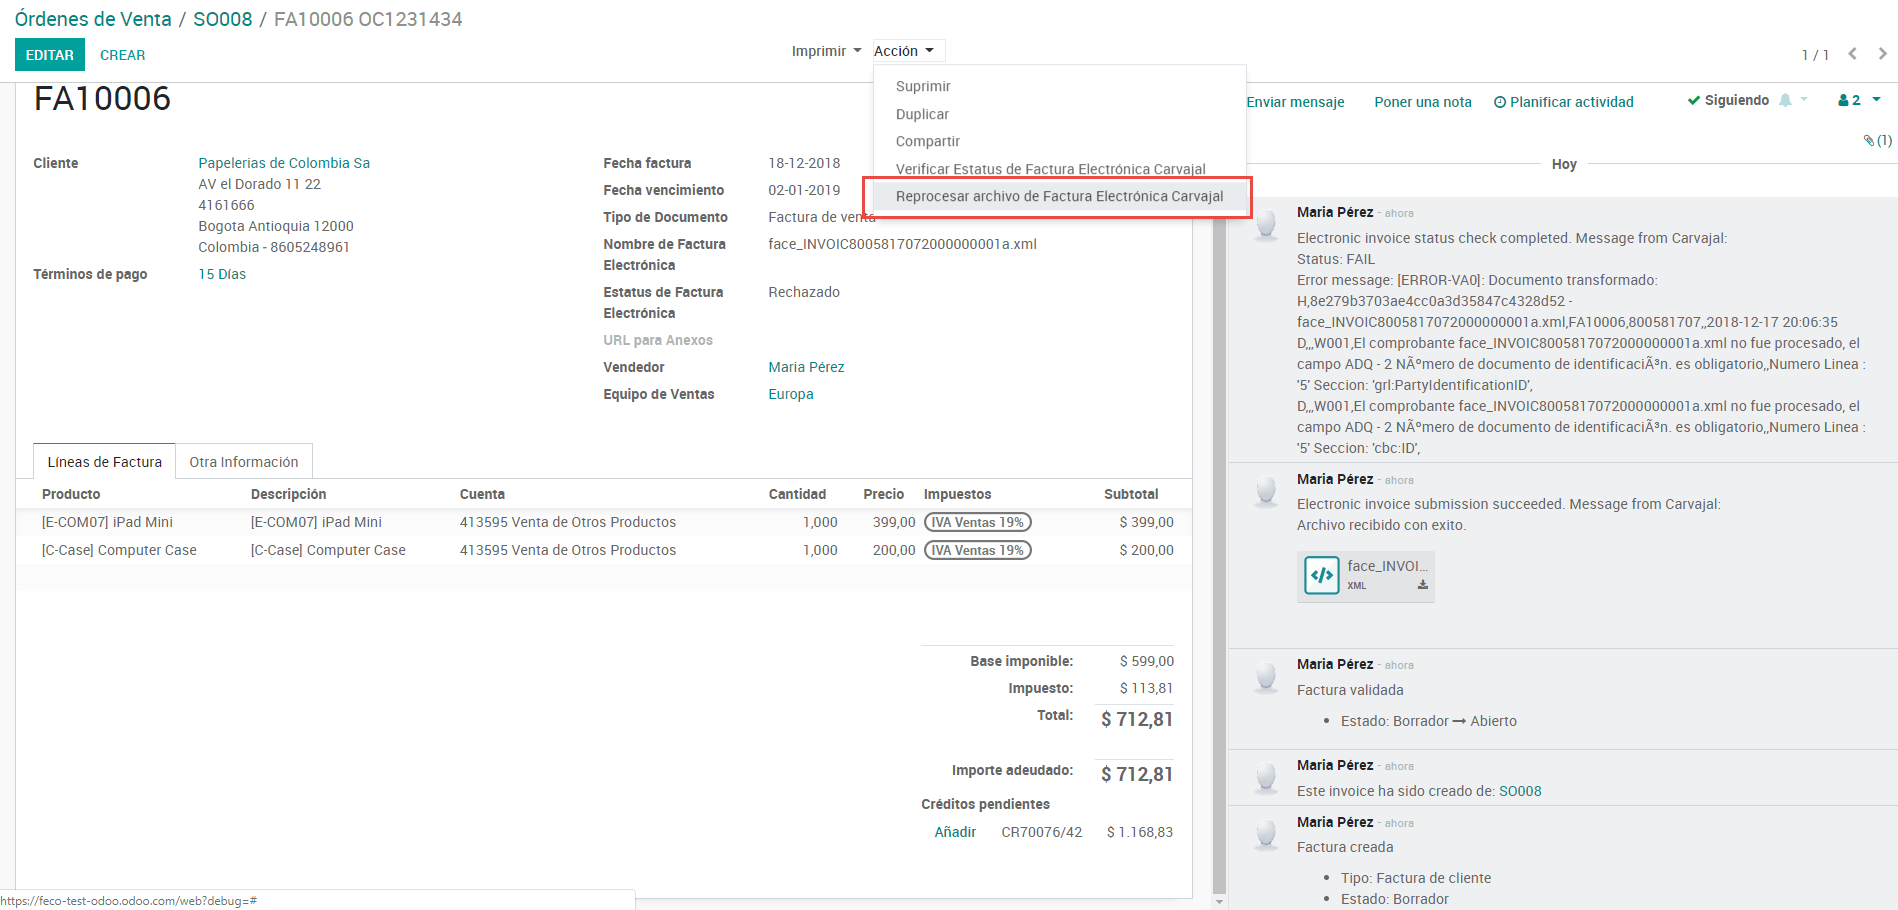The width and height of the screenshot is (1898, 910).
Task: Open the SO008 breadcrumb link
Action: 222,19
